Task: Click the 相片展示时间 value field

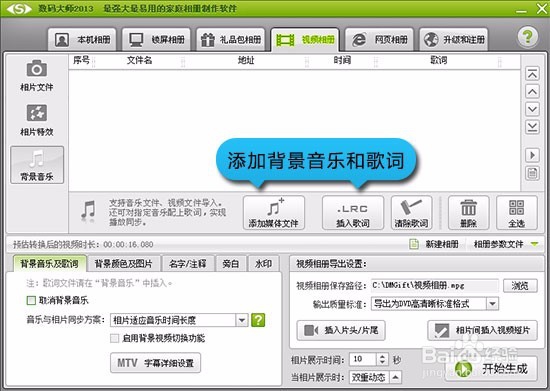Action: pyautogui.click(x=363, y=359)
